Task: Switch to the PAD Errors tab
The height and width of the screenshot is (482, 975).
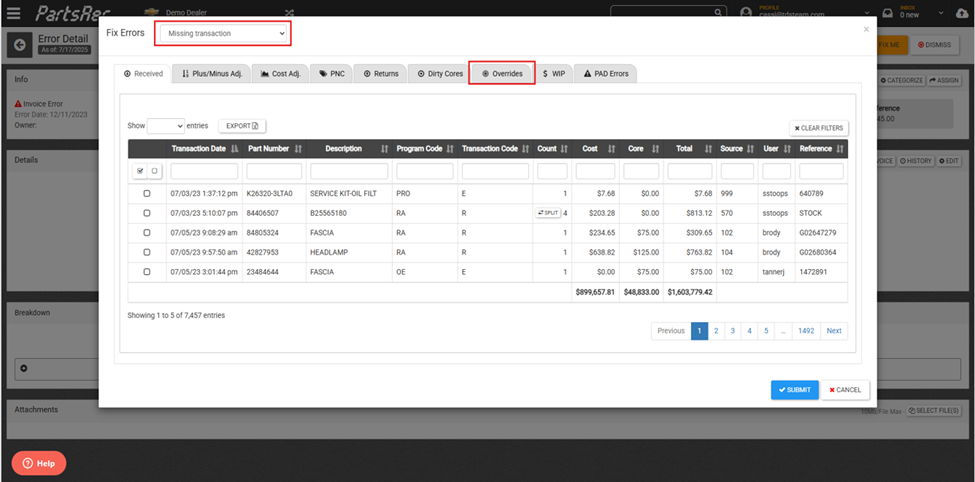Action: 606,73
